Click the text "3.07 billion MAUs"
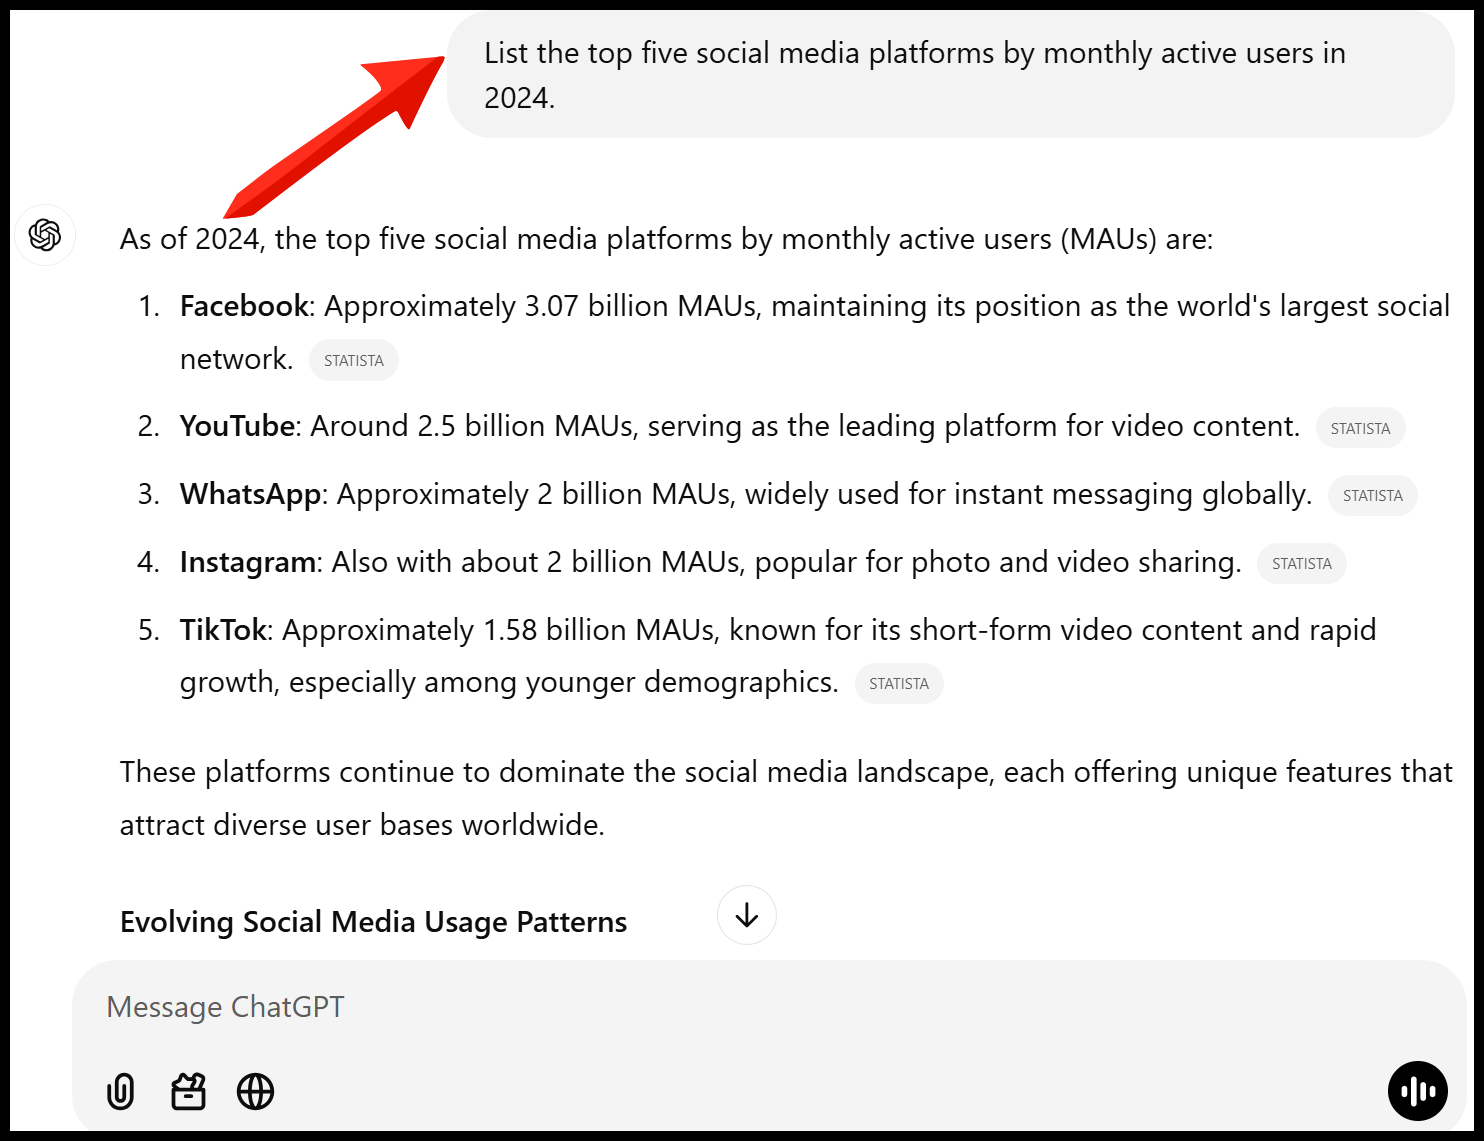Screen dimensions: 1484x1141 pos(641,306)
